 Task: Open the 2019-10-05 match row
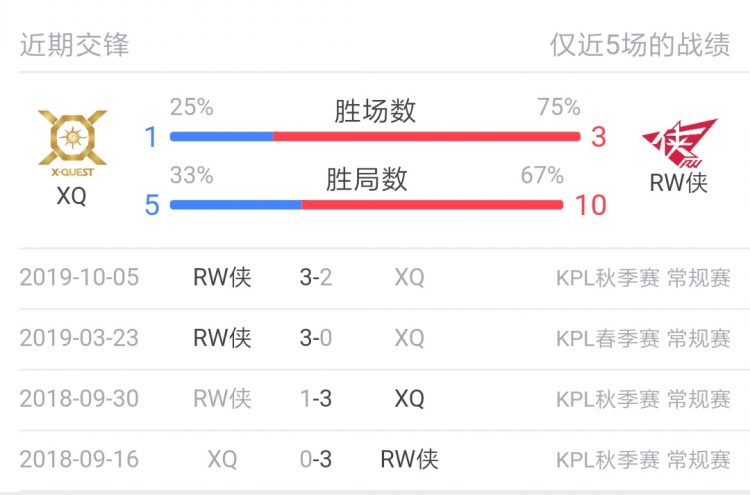pos(375,277)
